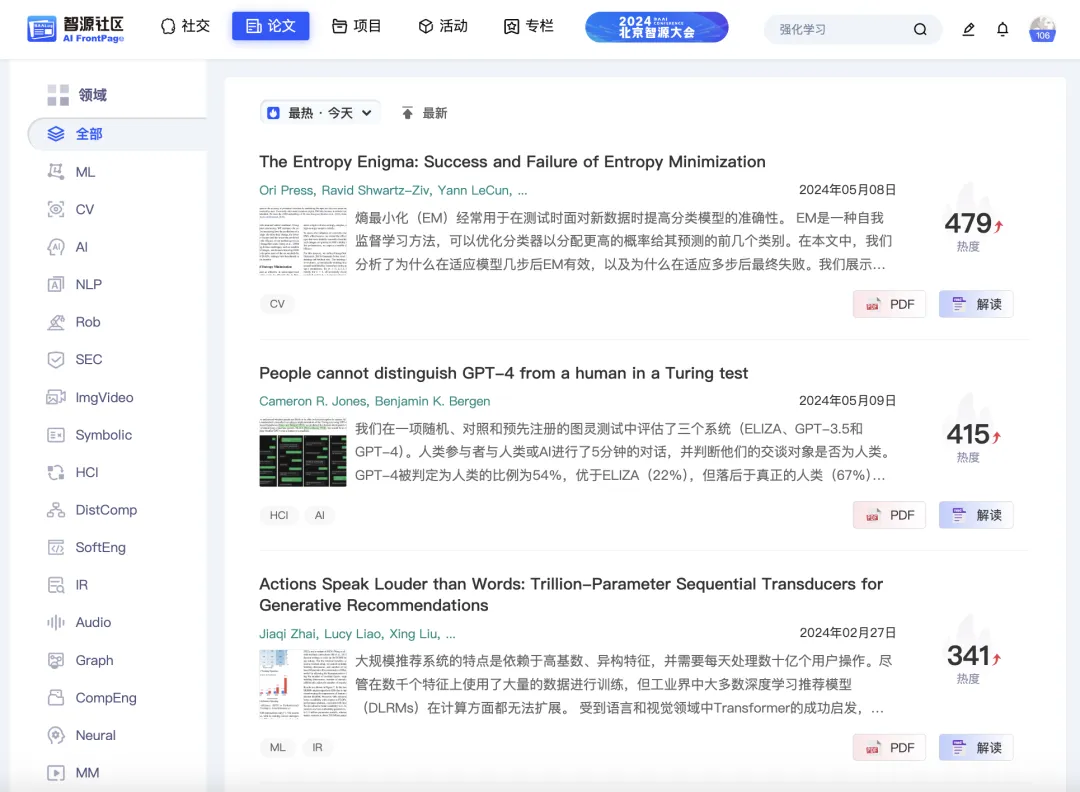Choose the Audio category in sidebar
The height and width of the screenshot is (792, 1080).
92,622
